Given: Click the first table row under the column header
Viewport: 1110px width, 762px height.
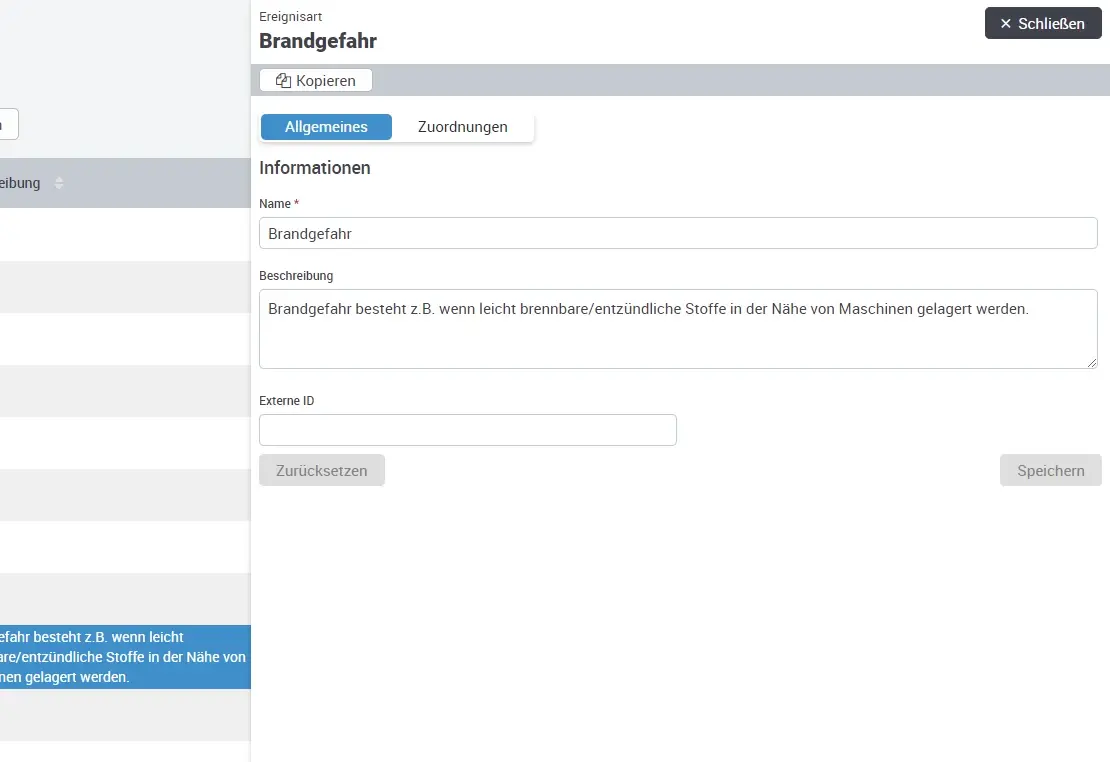Looking at the screenshot, I should click(x=125, y=234).
